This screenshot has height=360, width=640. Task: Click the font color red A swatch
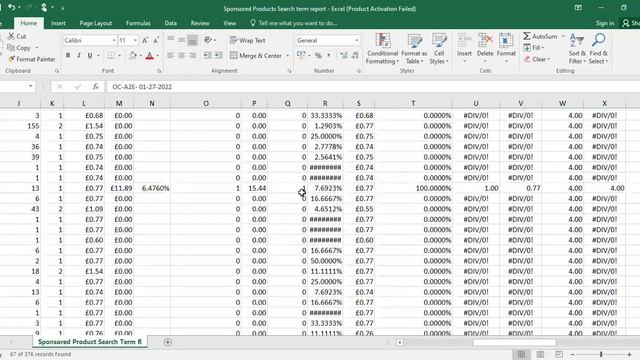(x=149, y=56)
